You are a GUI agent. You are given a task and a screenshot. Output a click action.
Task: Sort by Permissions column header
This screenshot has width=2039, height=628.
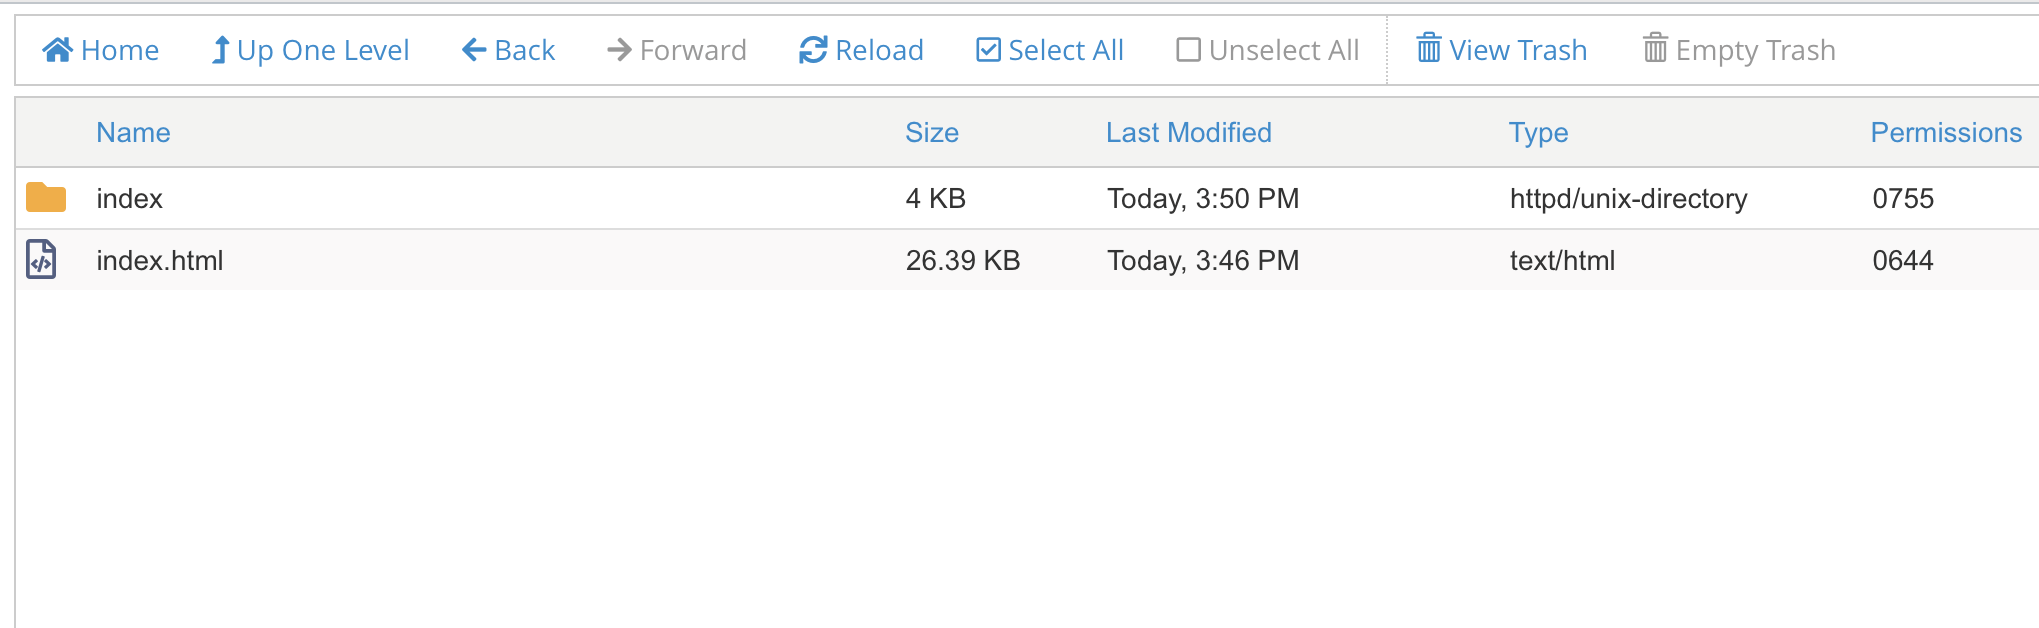tap(1946, 132)
